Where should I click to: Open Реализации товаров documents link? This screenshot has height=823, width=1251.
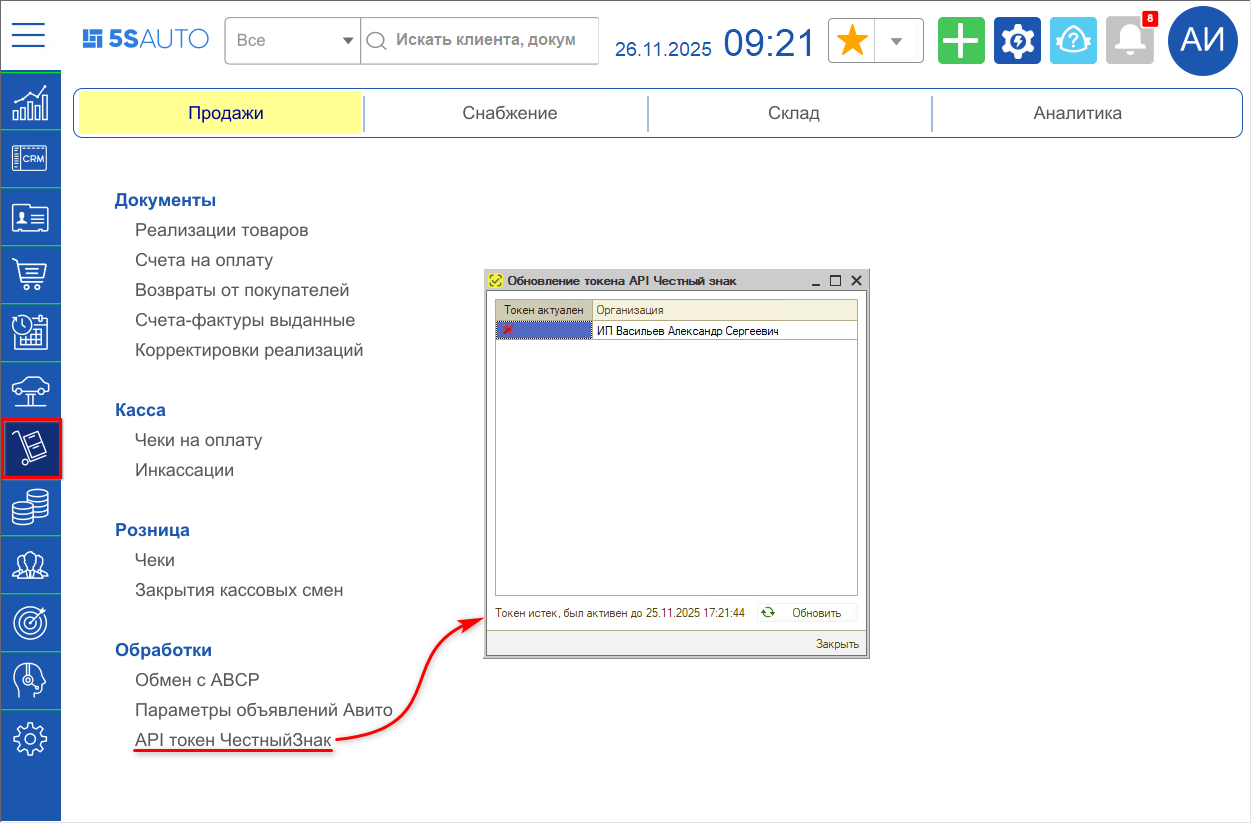point(221,230)
